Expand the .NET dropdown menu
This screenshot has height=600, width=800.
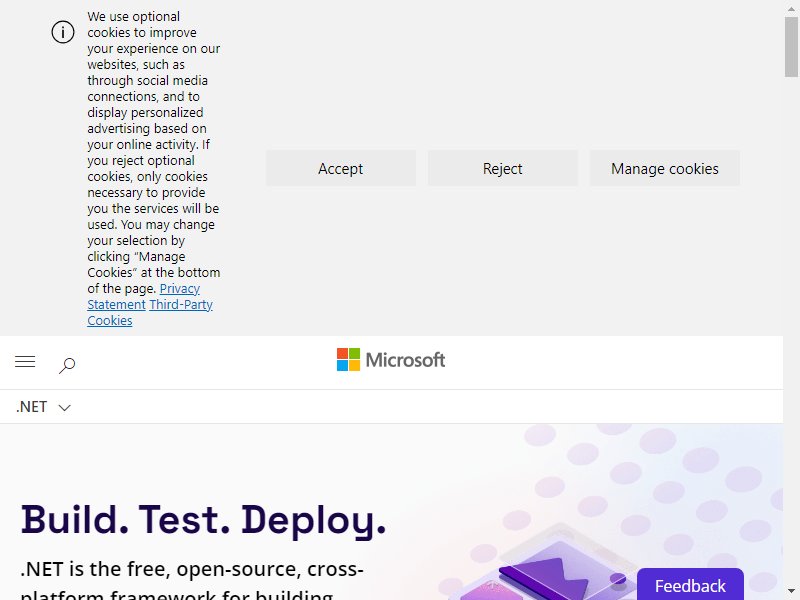coord(43,407)
